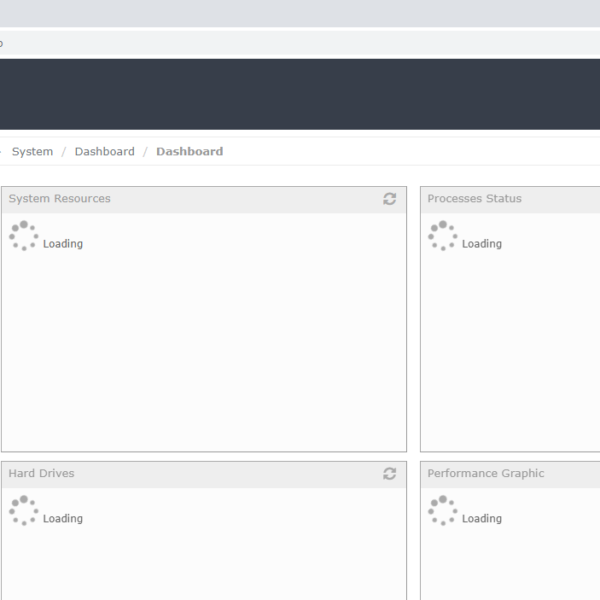Click Loading text in Hard Drives
The height and width of the screenshot is (600, 600).
point(63,519)
